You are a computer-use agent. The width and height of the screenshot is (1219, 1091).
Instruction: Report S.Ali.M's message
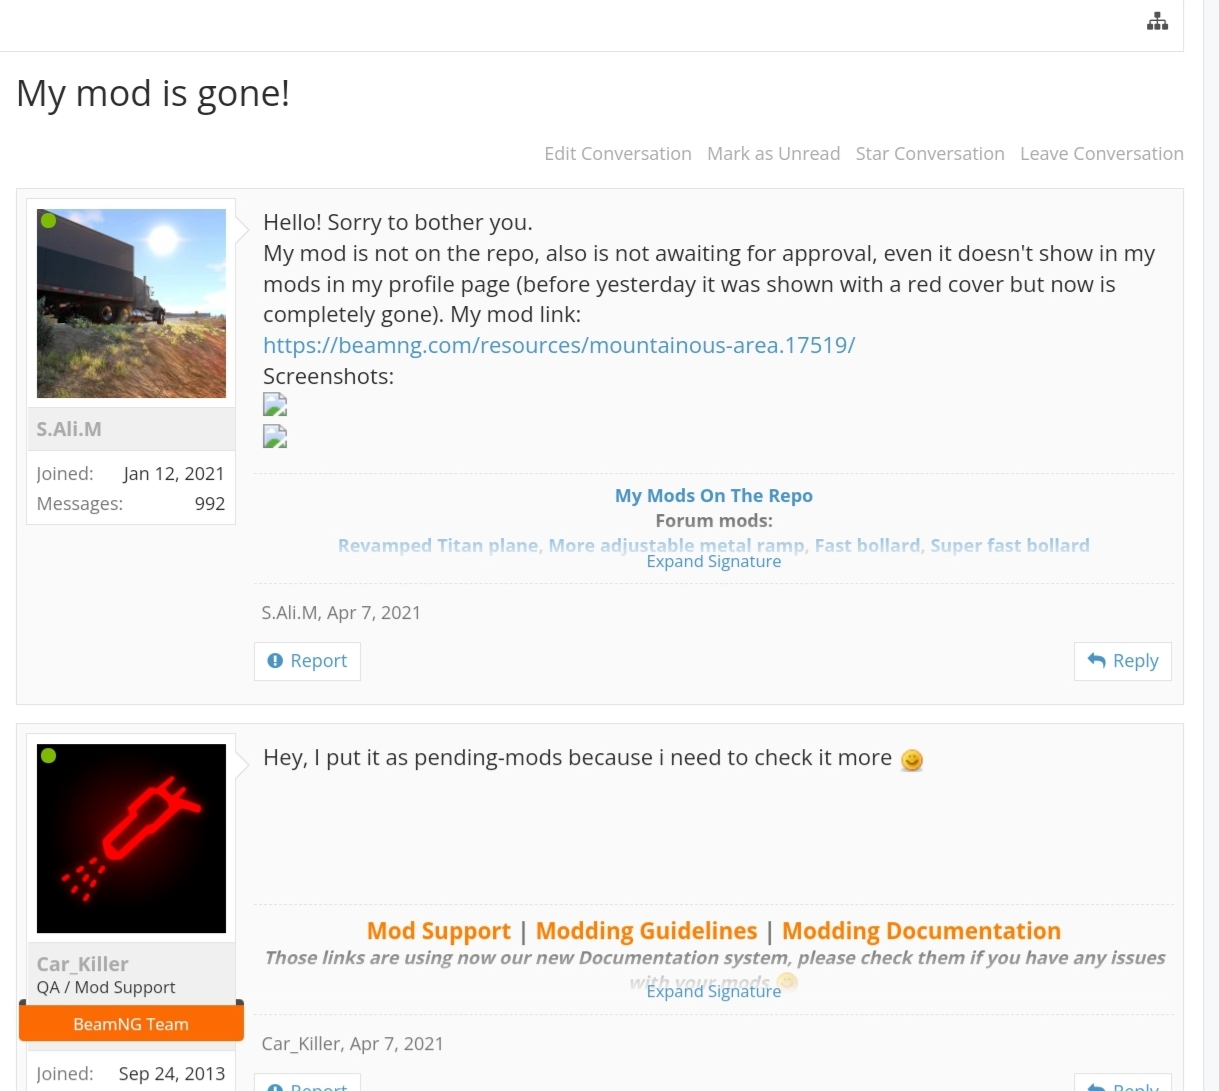307,661
